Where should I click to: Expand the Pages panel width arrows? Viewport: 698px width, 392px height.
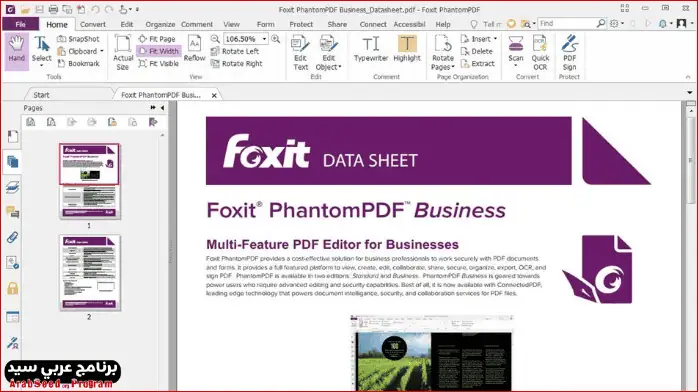point(153,108)
